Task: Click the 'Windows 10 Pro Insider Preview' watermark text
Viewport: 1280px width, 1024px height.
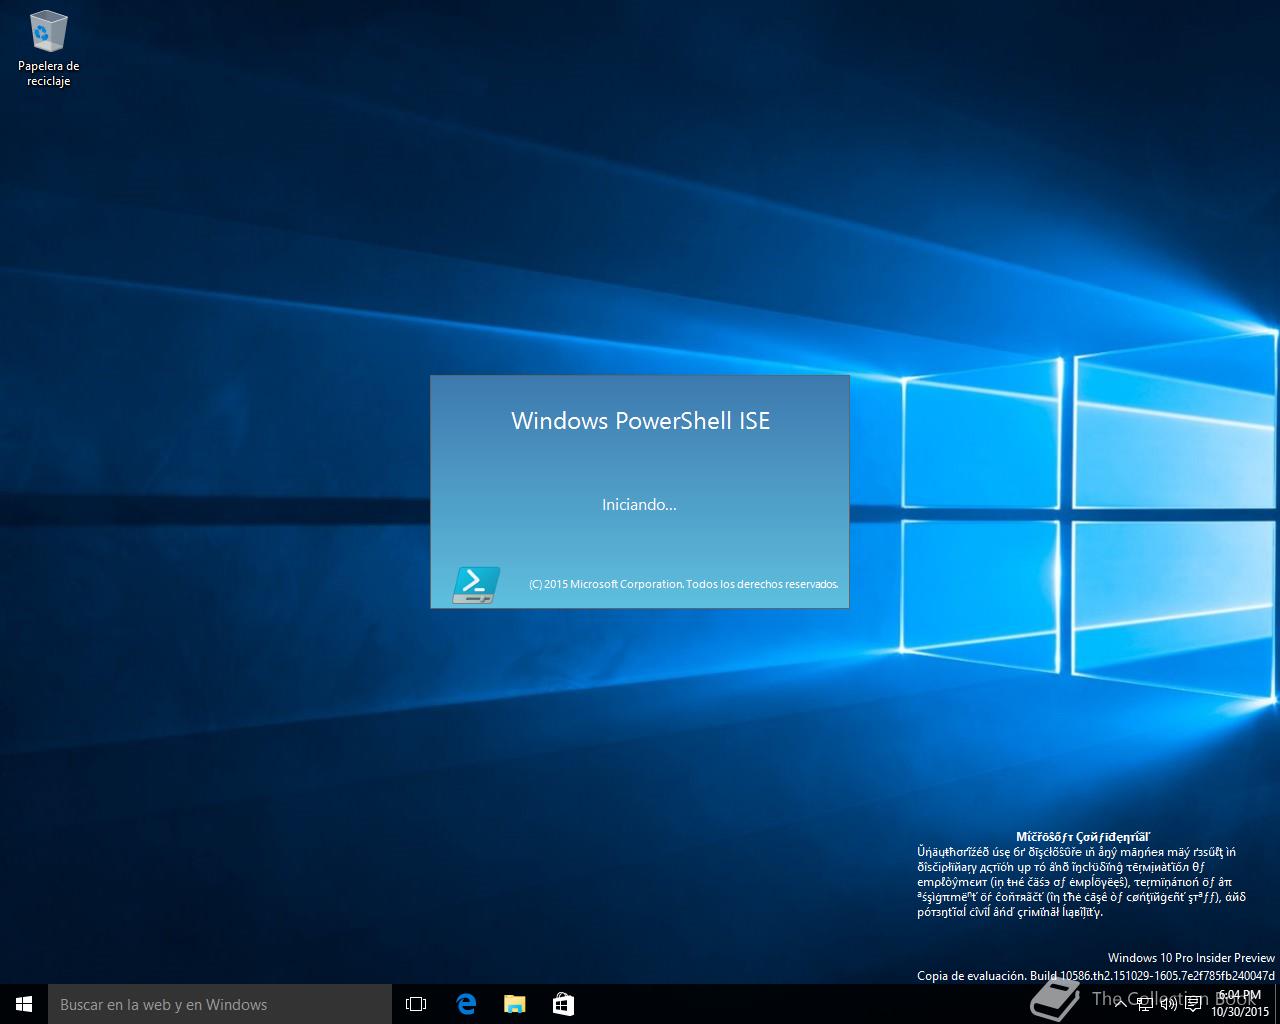Action: click(x=1191, y=958)
